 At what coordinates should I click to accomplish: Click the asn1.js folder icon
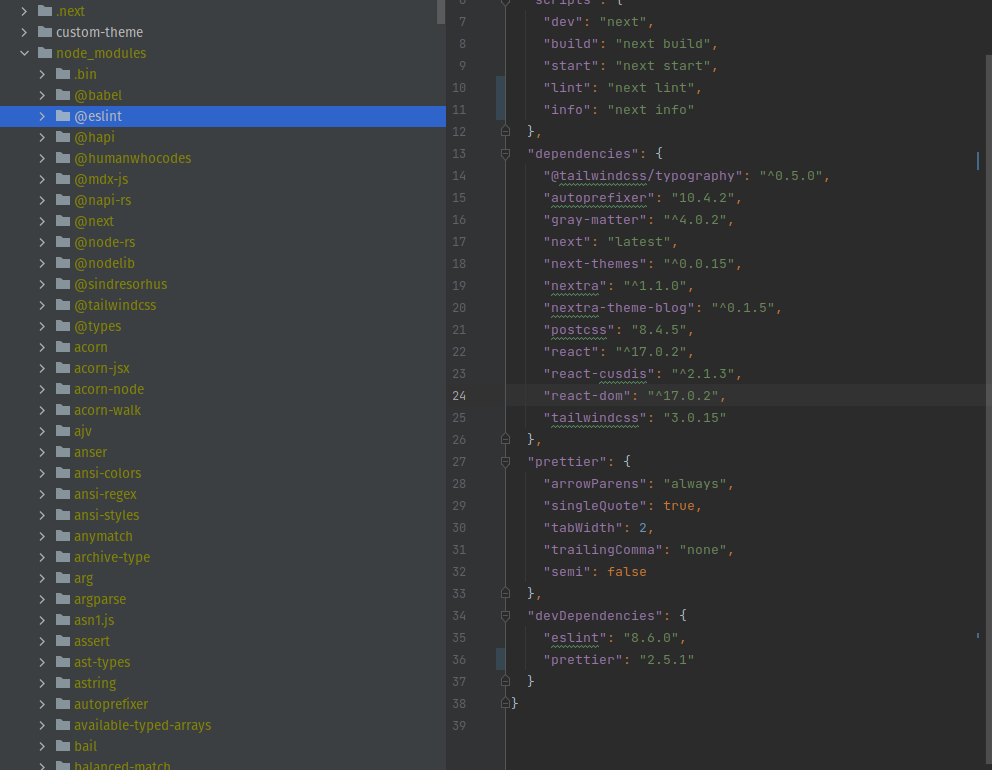[62, 620]
